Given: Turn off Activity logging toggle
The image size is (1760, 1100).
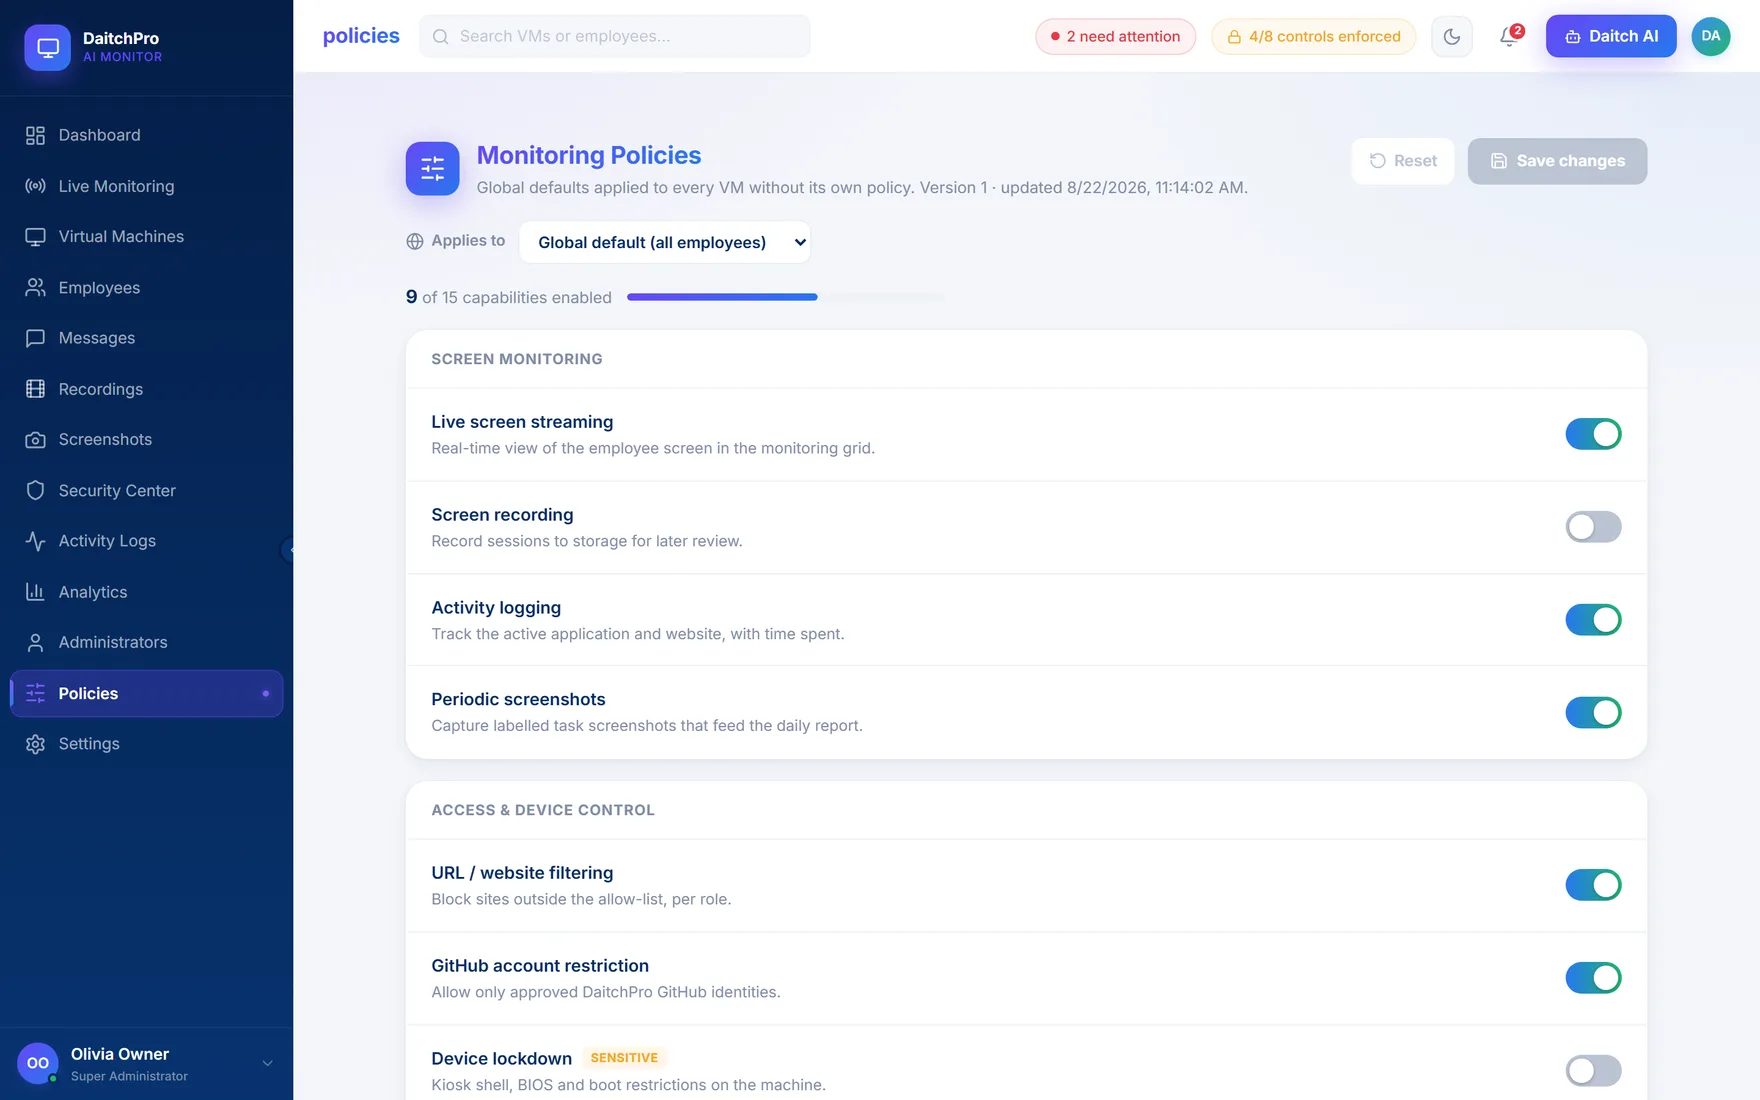Looking at the screenshot, I should [1593, 620].
